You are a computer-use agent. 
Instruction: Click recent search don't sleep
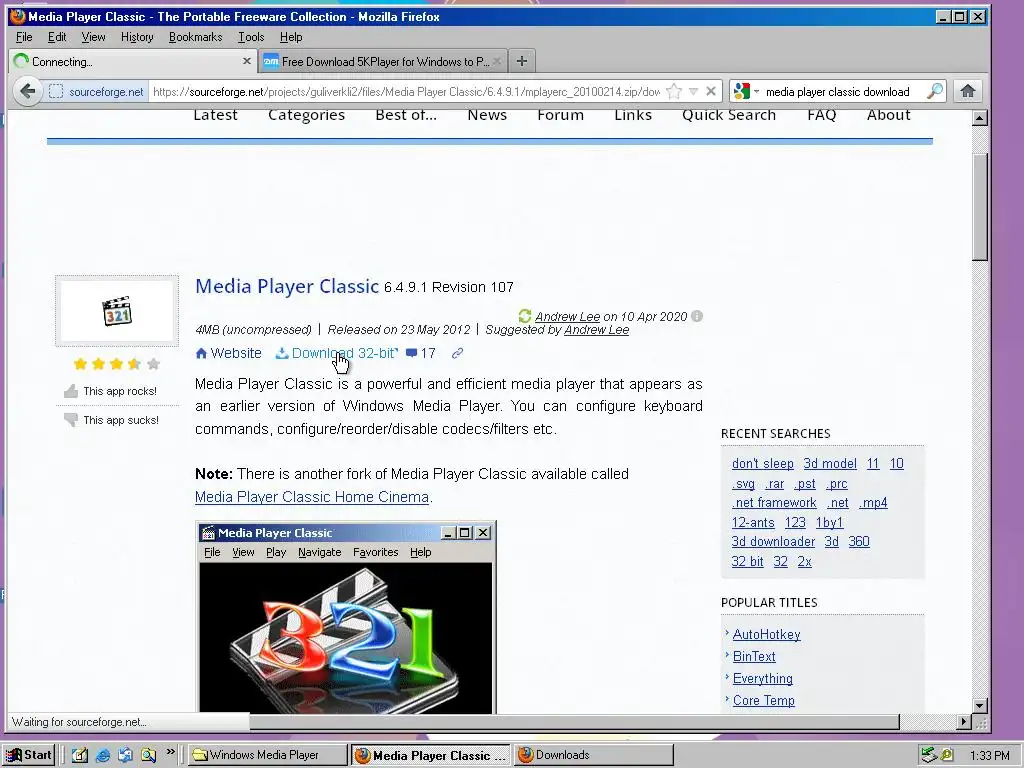coord(763,464)
